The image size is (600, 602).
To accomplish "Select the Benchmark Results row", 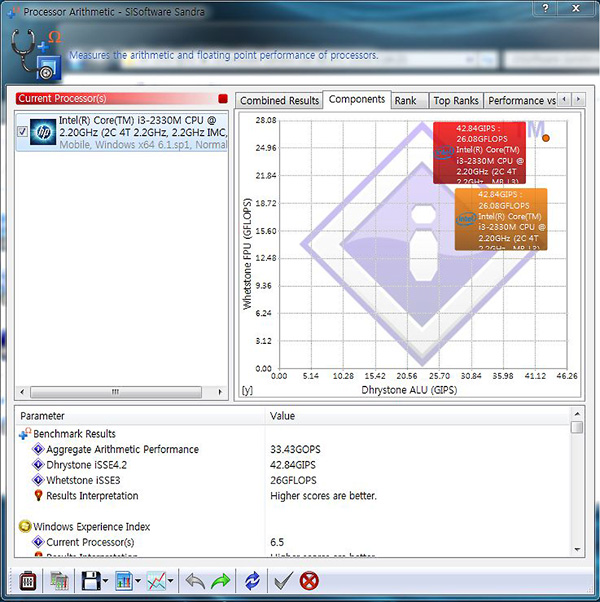I will [294, 434].
